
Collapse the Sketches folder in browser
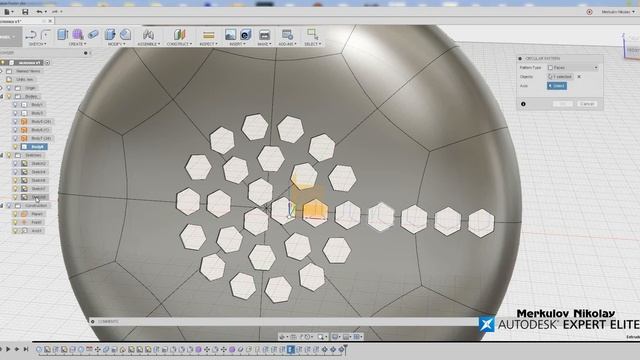pyautogui.click(x=2, y=155)
